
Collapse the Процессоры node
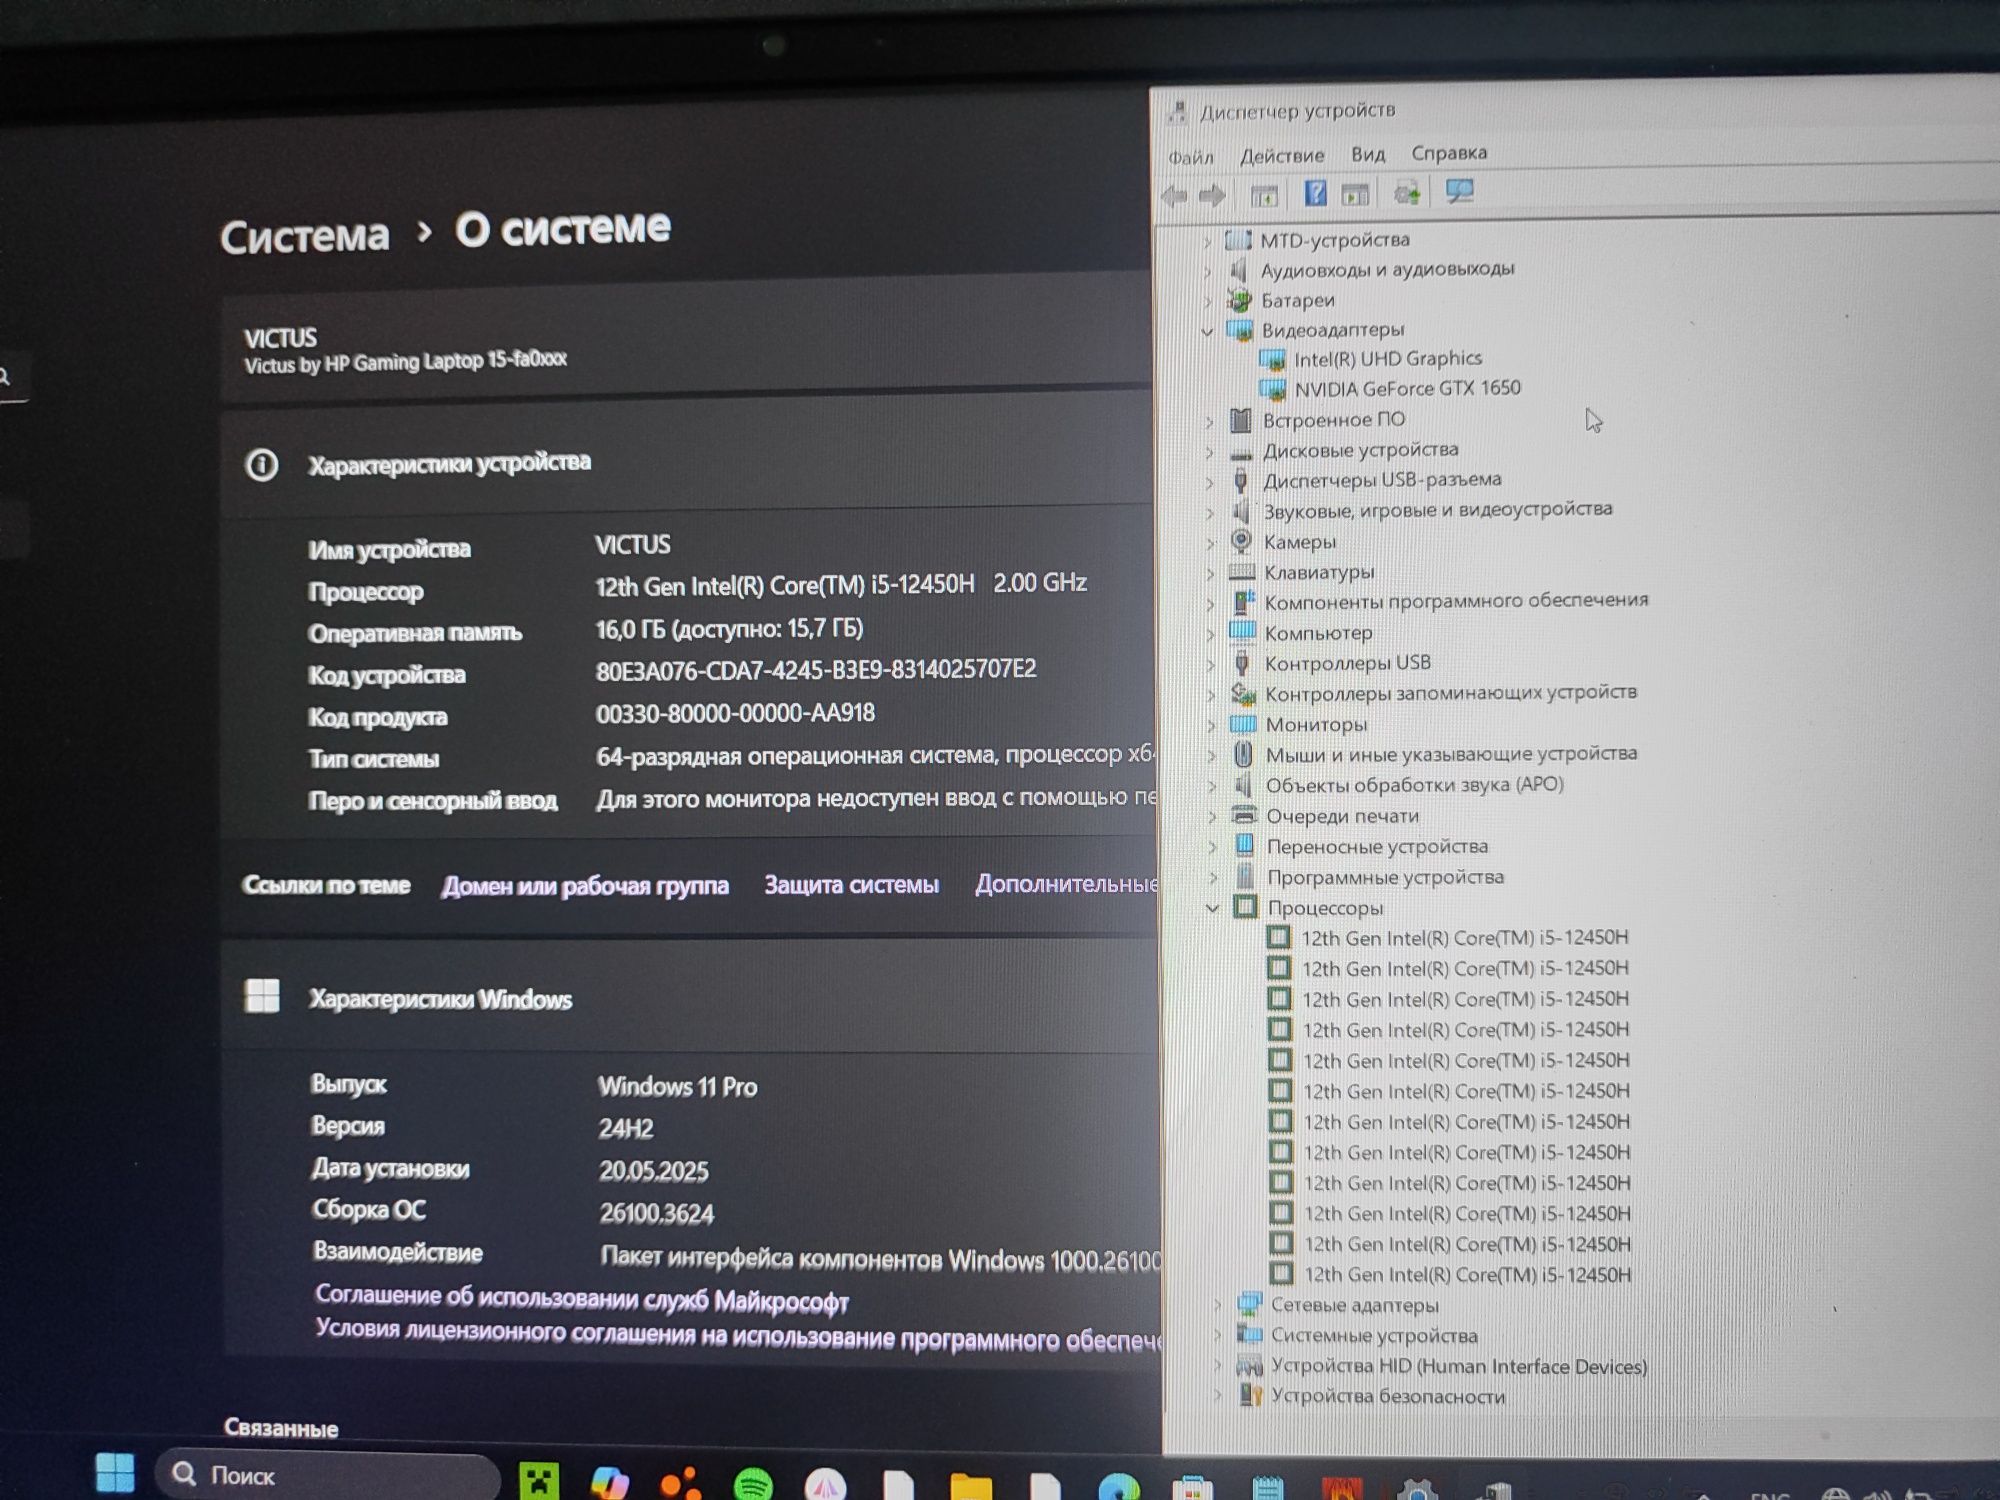tap(1212, 909)
